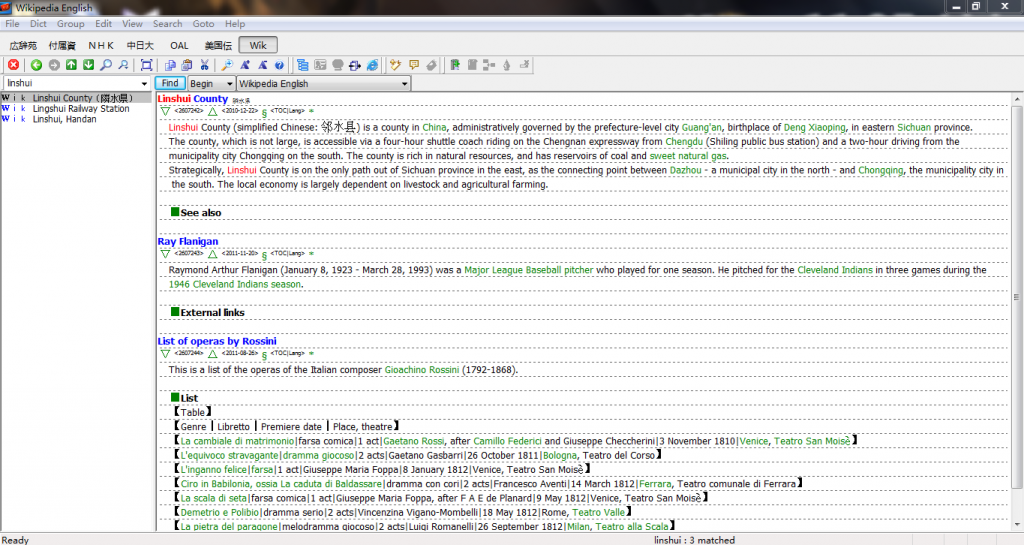Follow the Deng Xiaoping link
The width and height of the screenshot is (1024, 545).
click(x=814, y=127)
